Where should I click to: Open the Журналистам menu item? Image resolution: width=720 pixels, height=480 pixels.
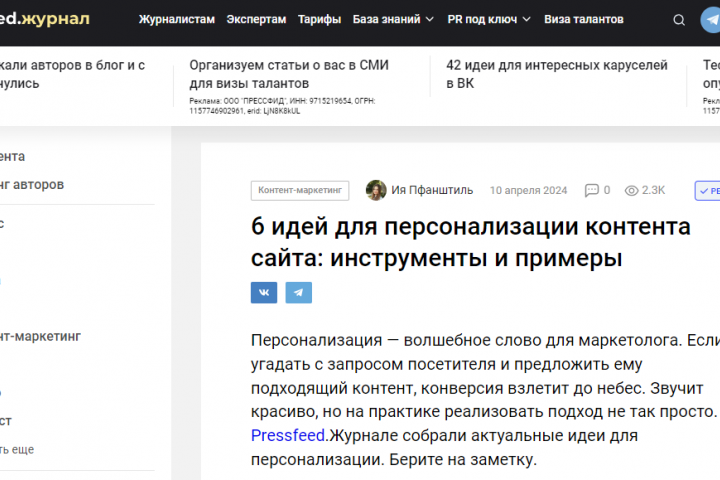(177, 19)
